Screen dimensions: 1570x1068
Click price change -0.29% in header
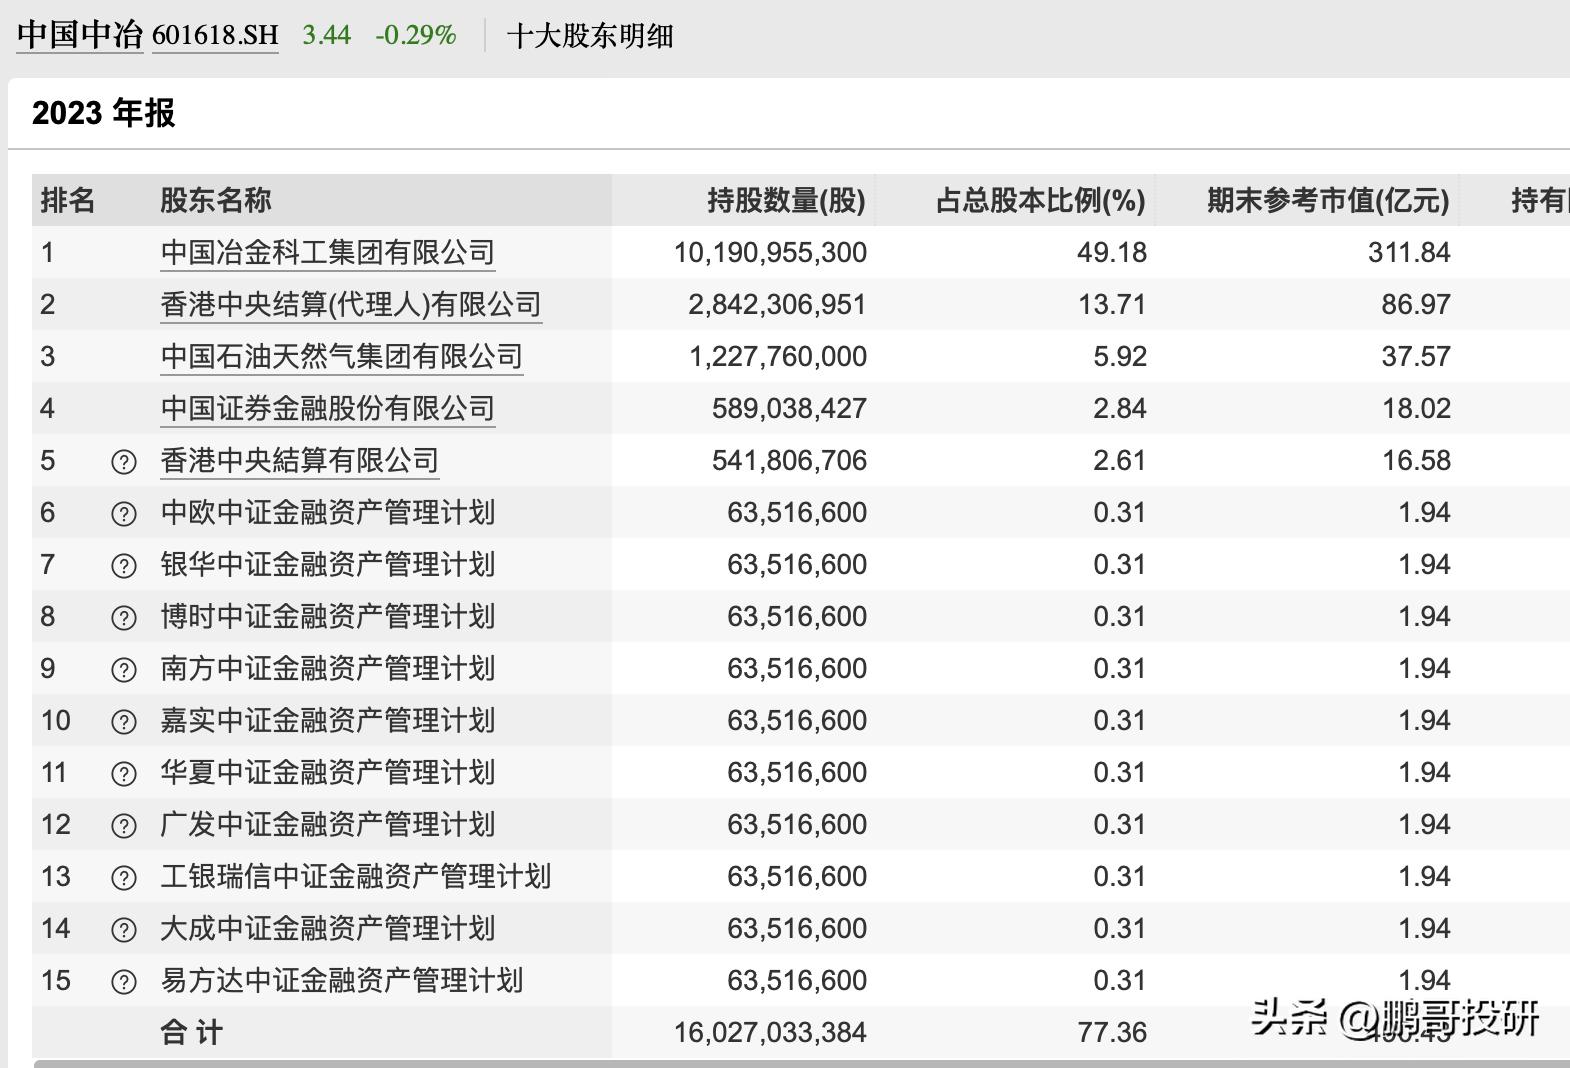tap(416, 35)
